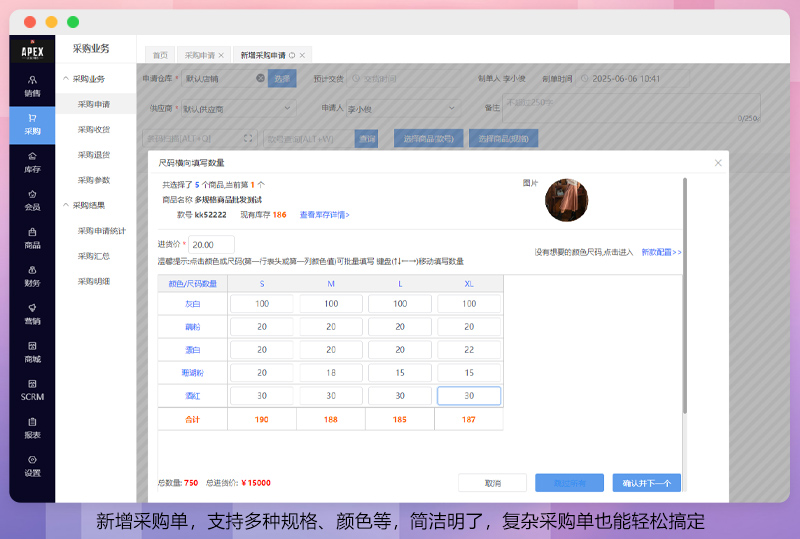Image resolution: width=800 pixels, height=539 pixels.
Task: Click the 进货价 input field
Action: click(211, 244)
